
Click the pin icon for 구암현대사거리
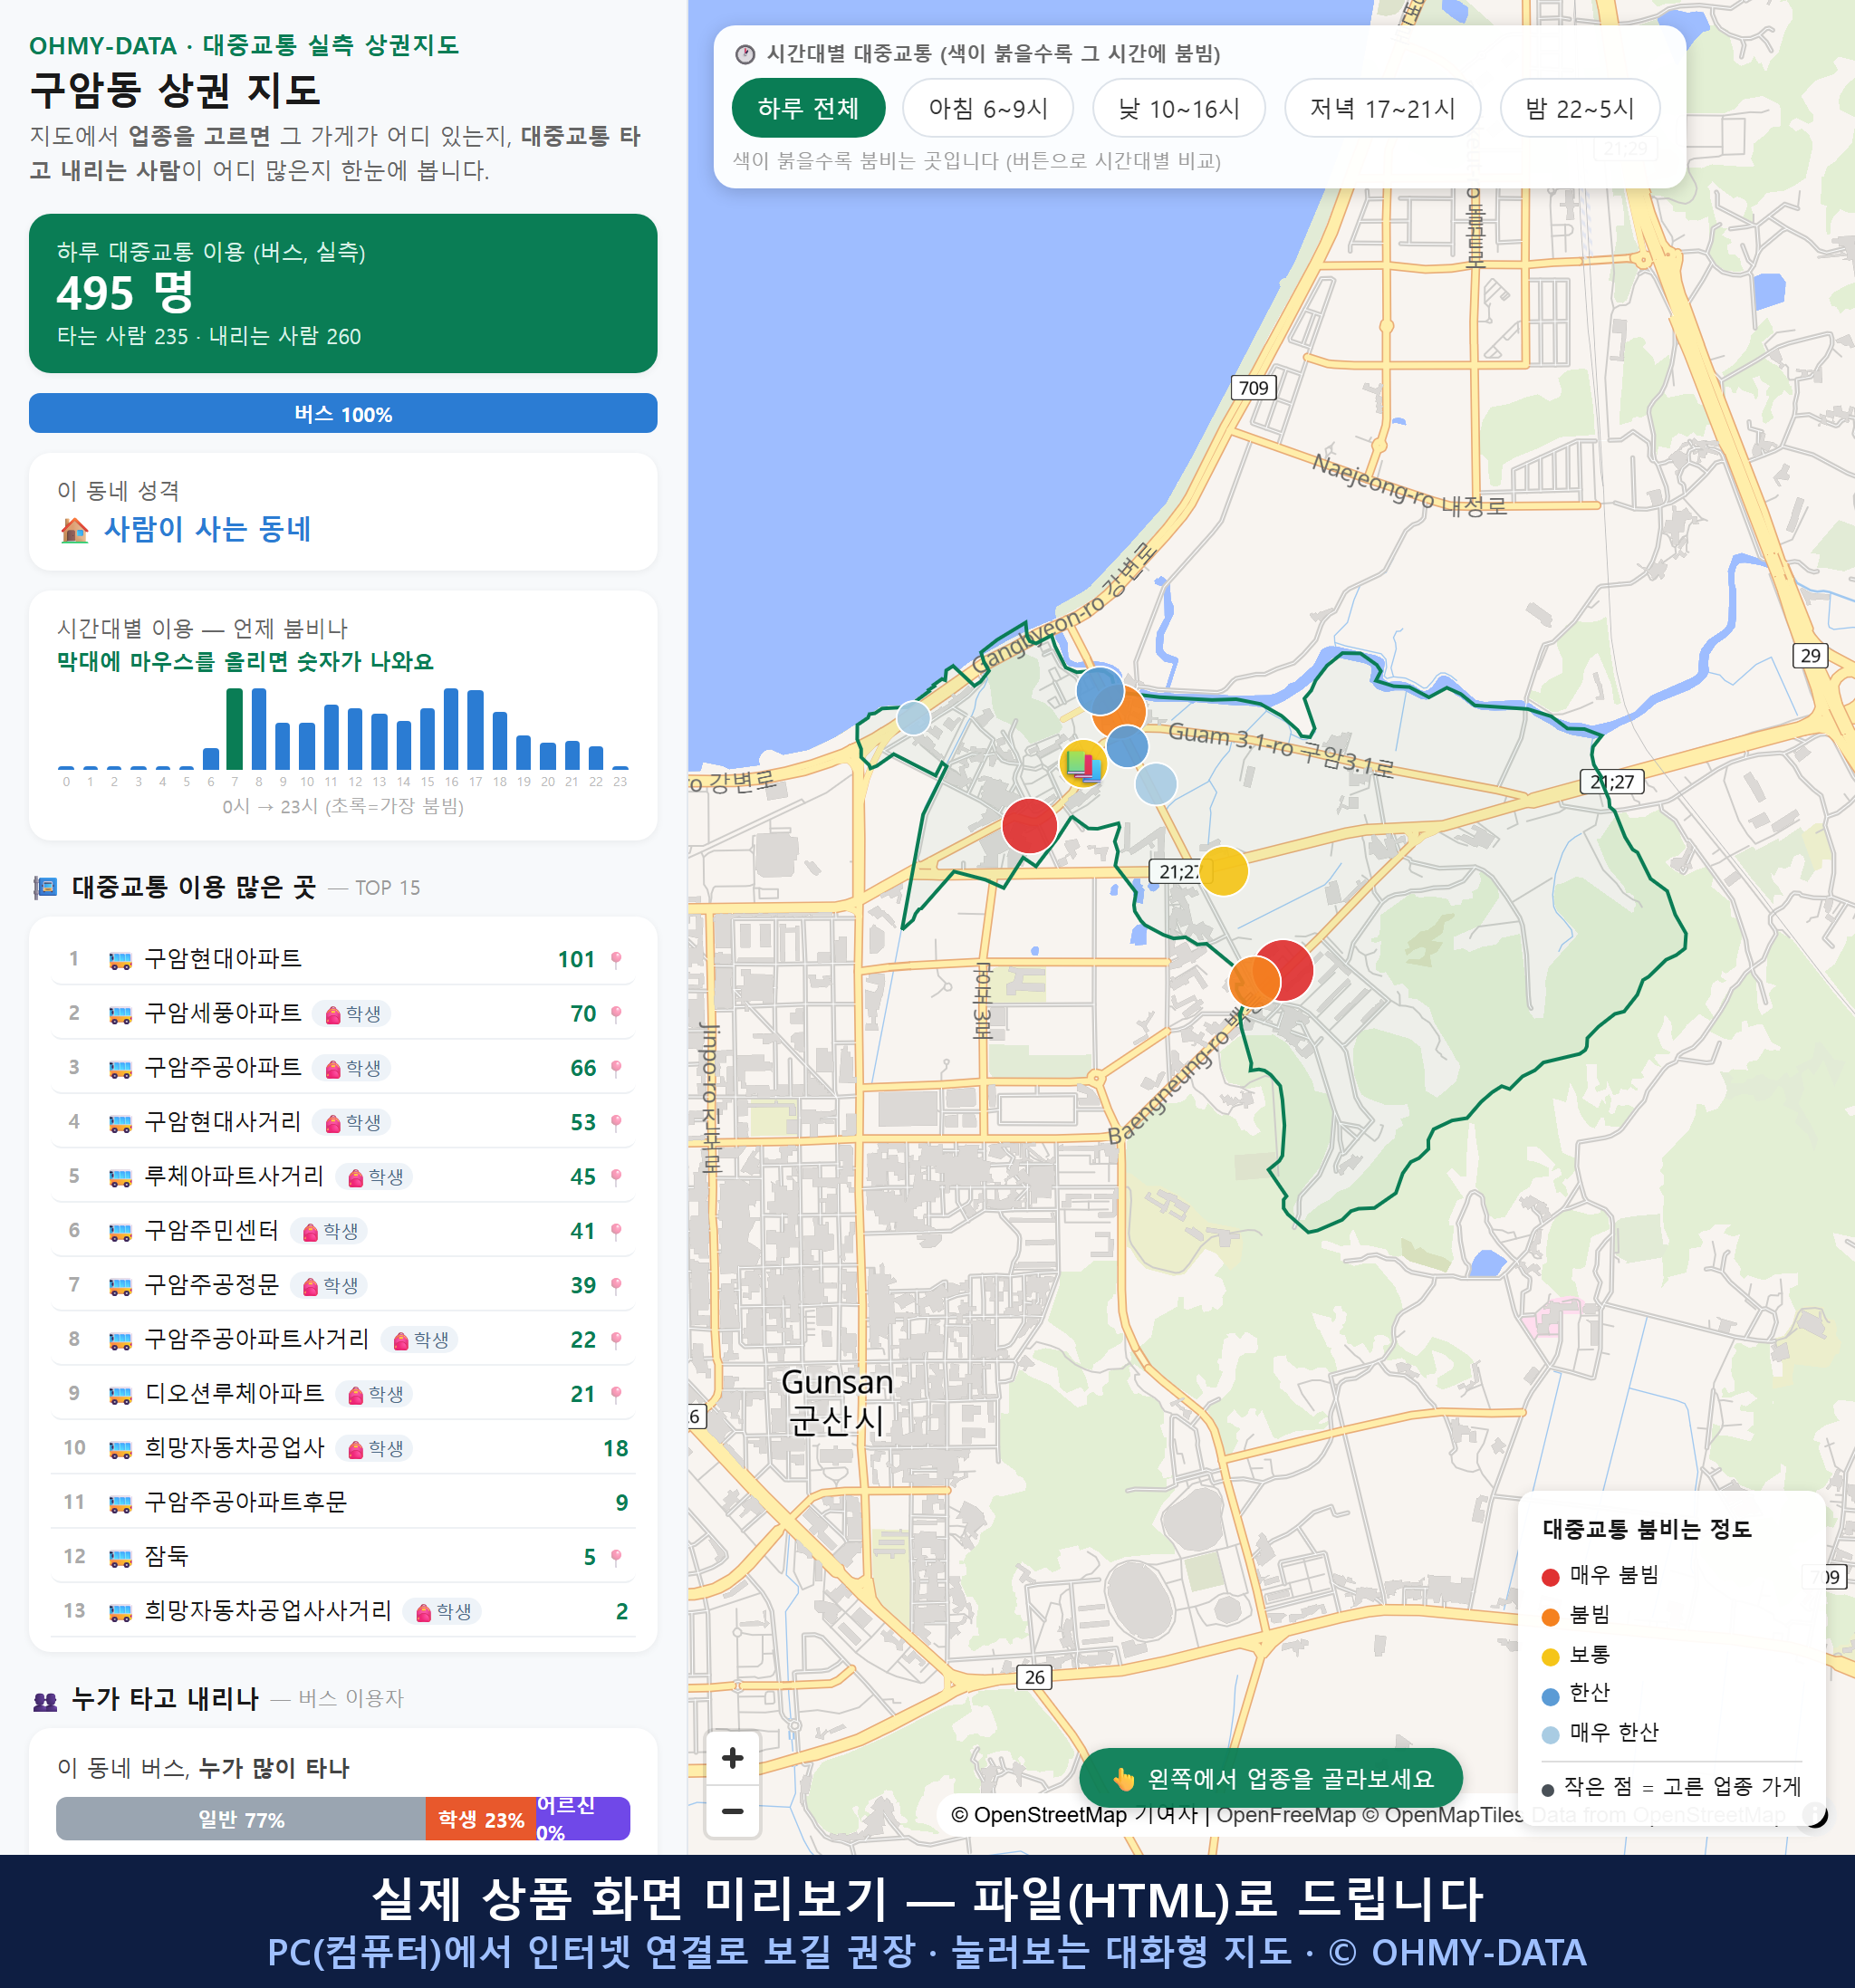[616, 1123]
